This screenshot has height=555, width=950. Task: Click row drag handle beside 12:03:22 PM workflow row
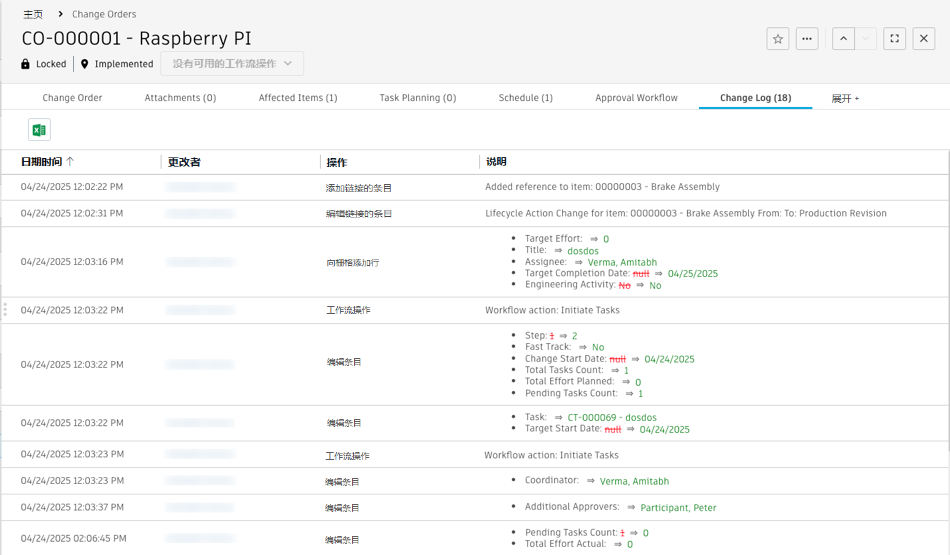tap(5, 310)
